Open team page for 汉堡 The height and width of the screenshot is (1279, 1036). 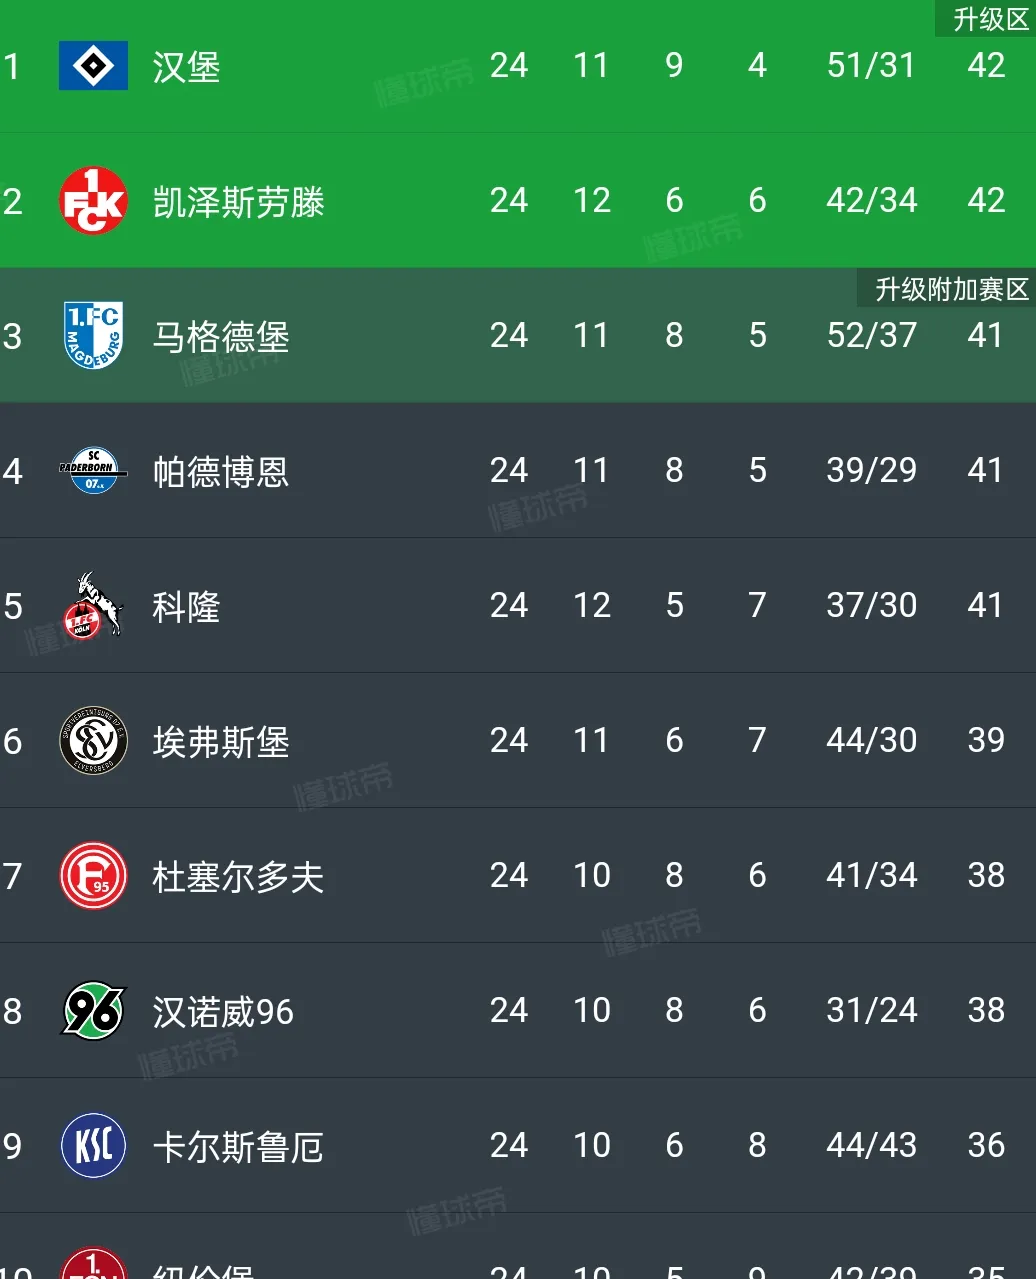186,67
